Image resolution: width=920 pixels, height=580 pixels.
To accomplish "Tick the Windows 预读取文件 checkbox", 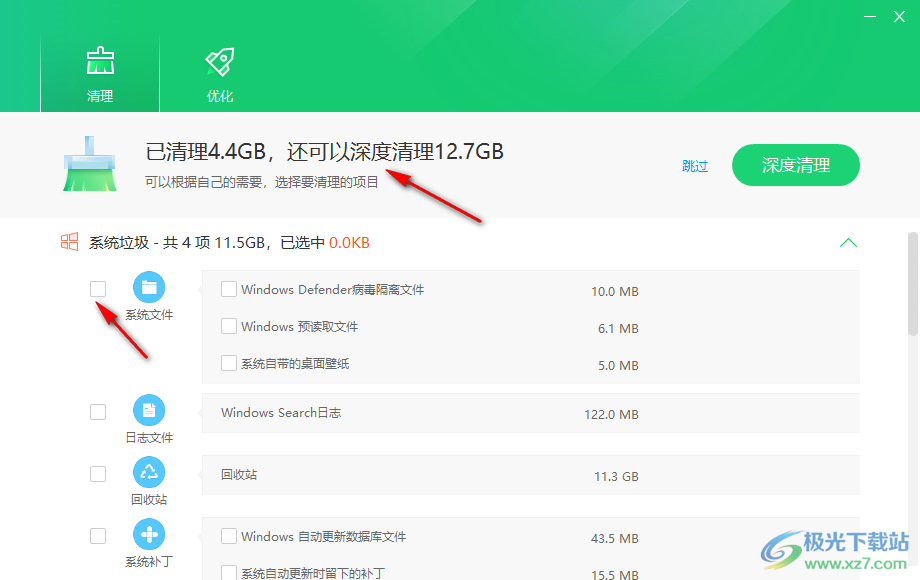I will (x=229, y=326).
